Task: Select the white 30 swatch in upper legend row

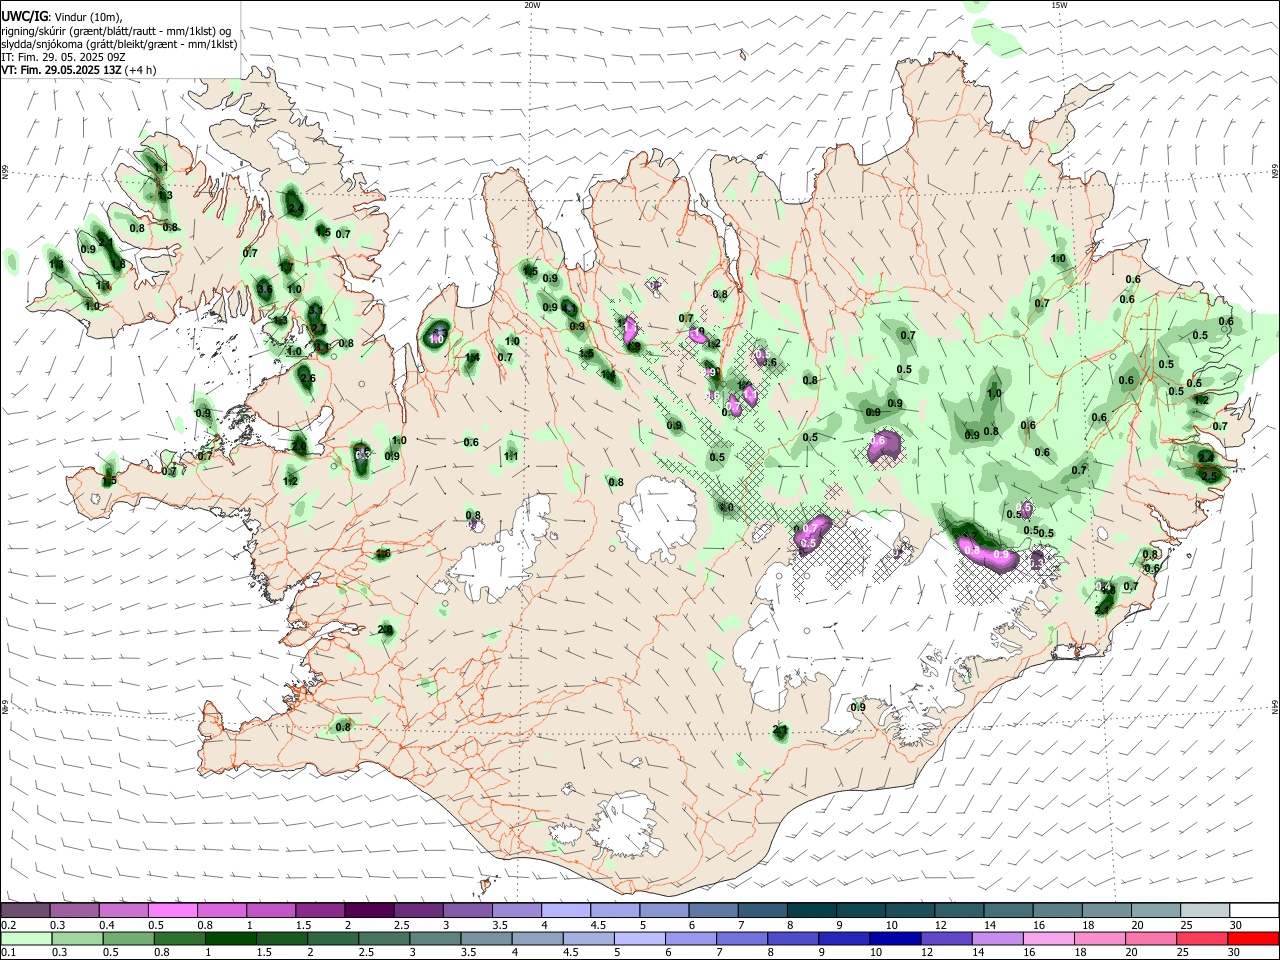Action: [x=1254, y=910]
